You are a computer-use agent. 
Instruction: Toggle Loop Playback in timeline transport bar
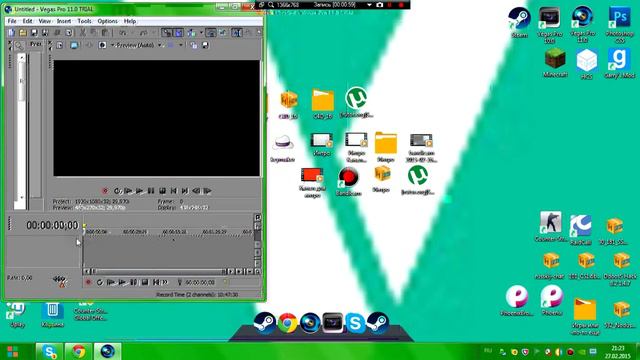(100, 282)
